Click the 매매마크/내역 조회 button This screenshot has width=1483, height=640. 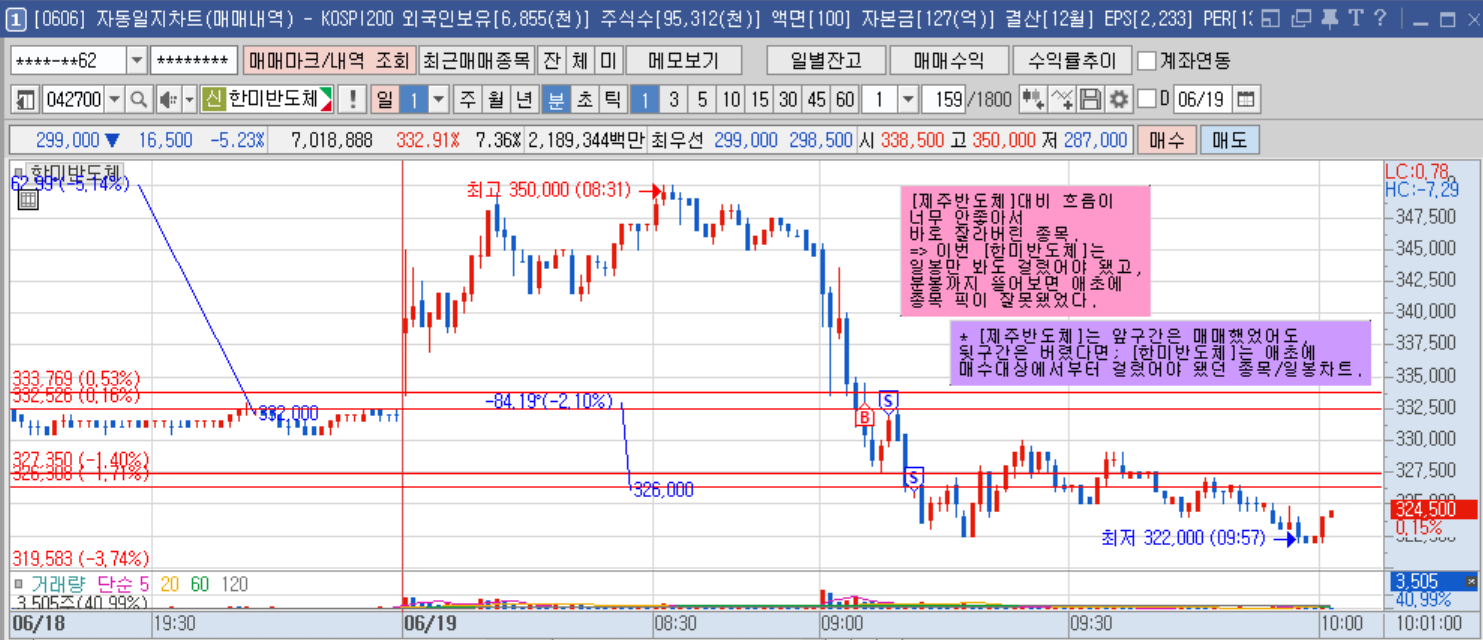(328, 61)
